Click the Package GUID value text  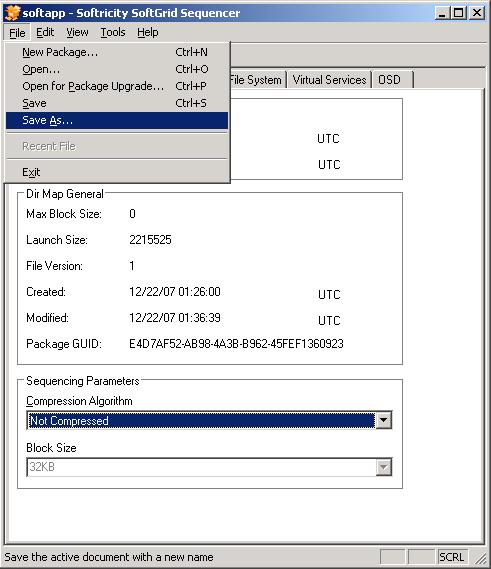[x=236, y=344]
